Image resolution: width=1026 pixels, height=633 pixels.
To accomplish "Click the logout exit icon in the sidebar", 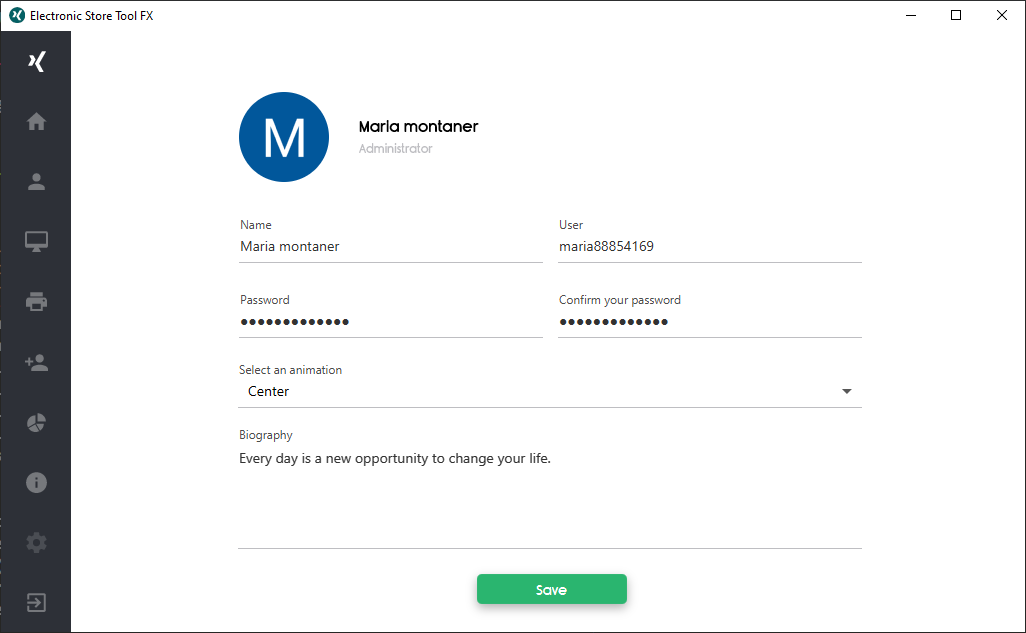I will tap(37, 602).
